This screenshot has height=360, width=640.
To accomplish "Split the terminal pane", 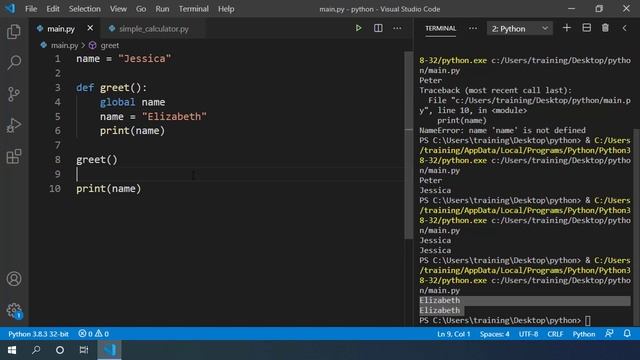I will [x=587, y=28].
